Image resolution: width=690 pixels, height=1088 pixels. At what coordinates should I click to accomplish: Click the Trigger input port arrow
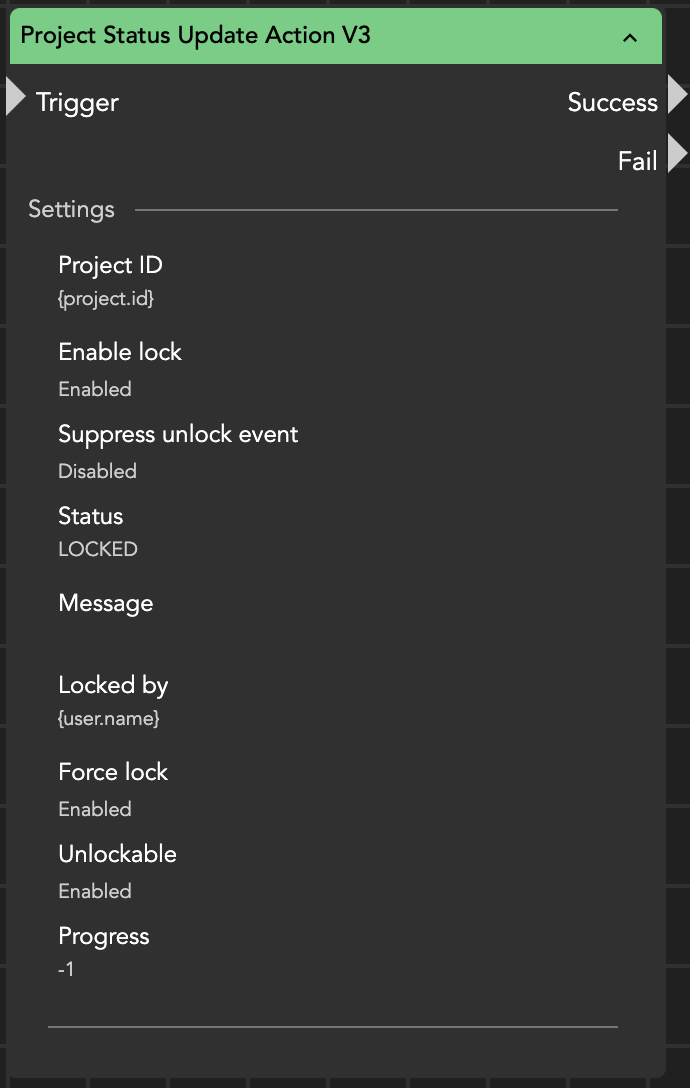pyautogui.click(x=15, y=97)
